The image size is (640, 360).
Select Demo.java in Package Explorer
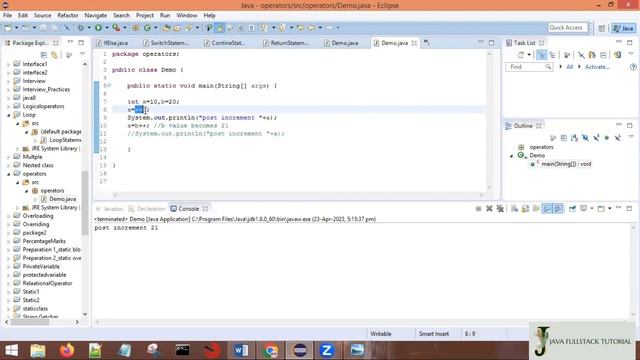[x=62, y=199]
